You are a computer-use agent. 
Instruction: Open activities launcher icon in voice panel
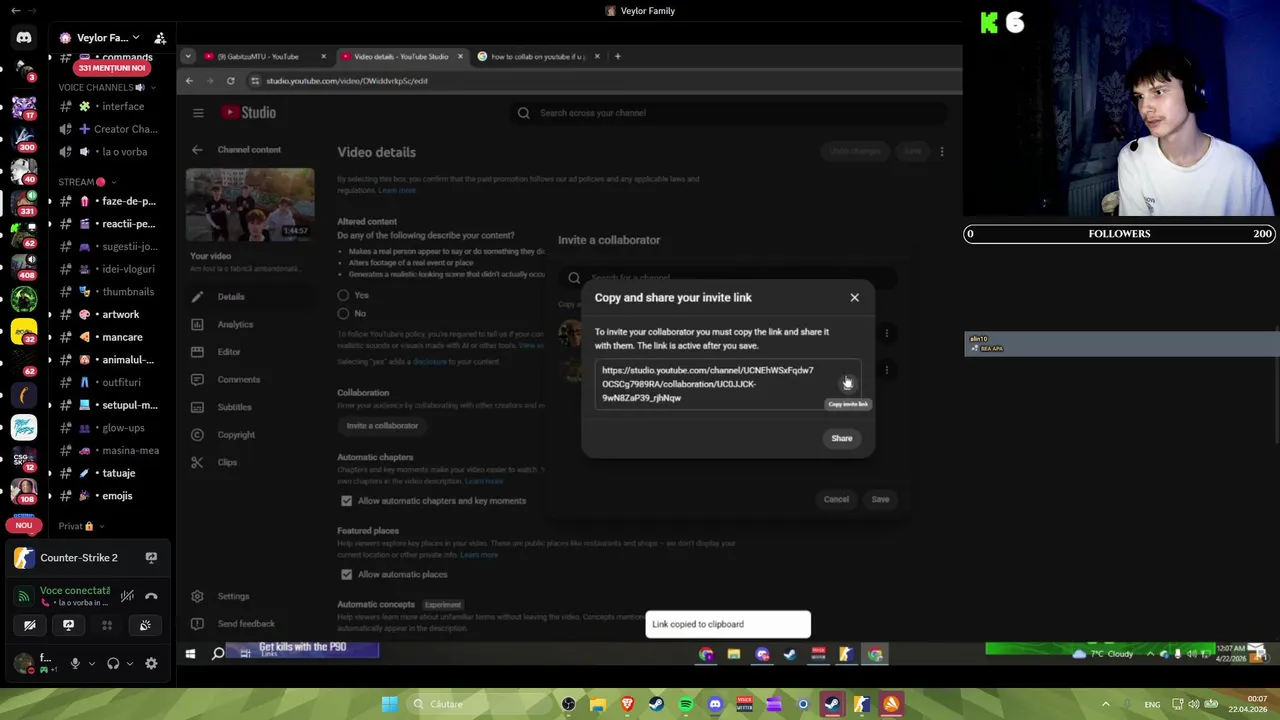tap(107, 625)
